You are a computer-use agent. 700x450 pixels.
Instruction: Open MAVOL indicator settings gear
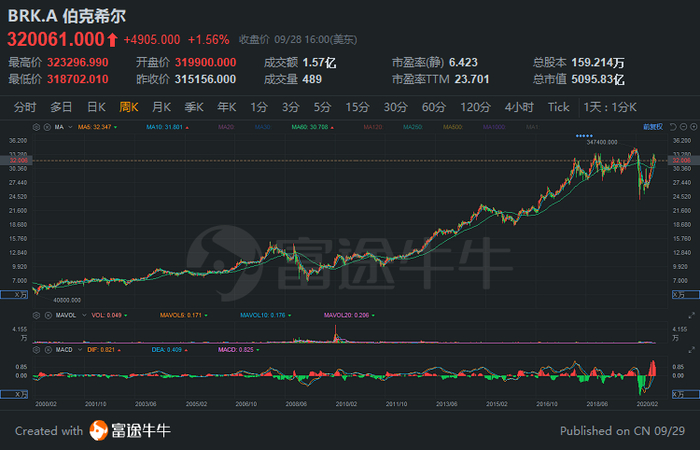(x=37, y=315)
